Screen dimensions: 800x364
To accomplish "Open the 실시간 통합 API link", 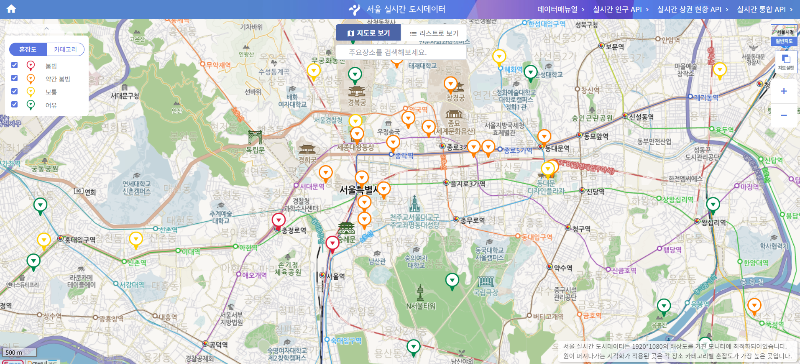I will click(764, 9).
